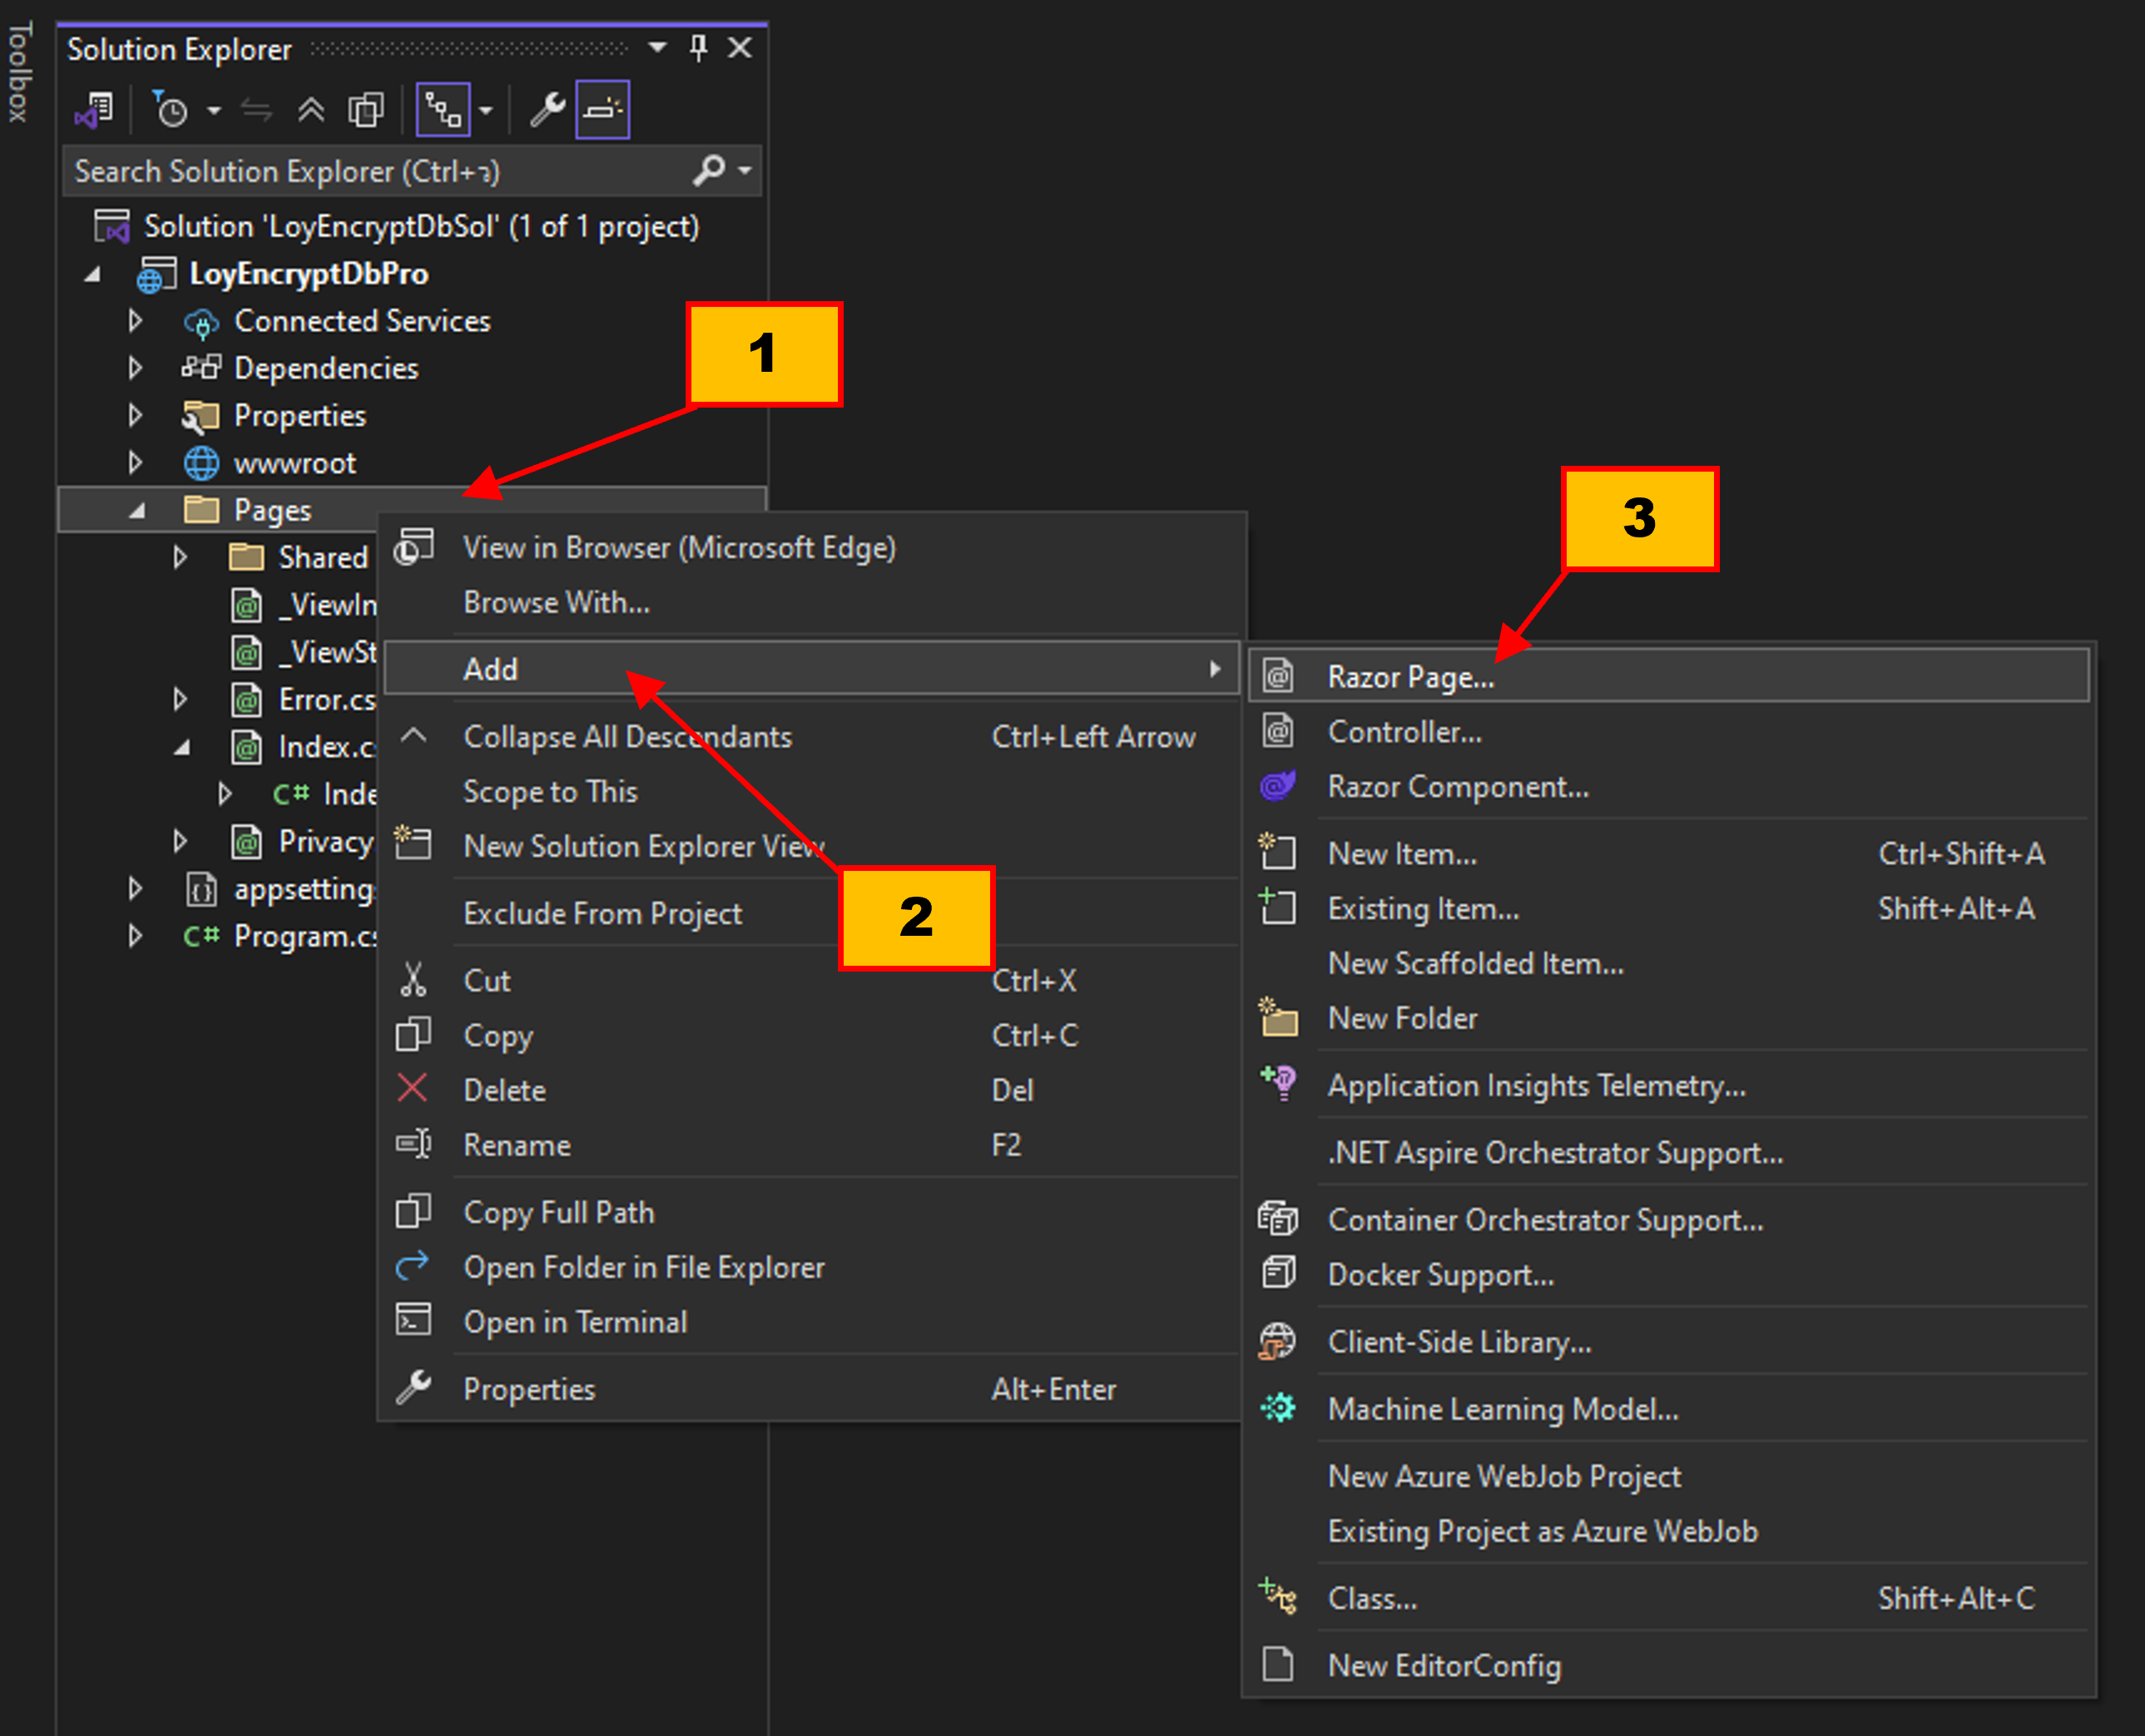Select New Folder in the Add submenu
Screen dimensions: 2145x1736
click(1402, 1018)
